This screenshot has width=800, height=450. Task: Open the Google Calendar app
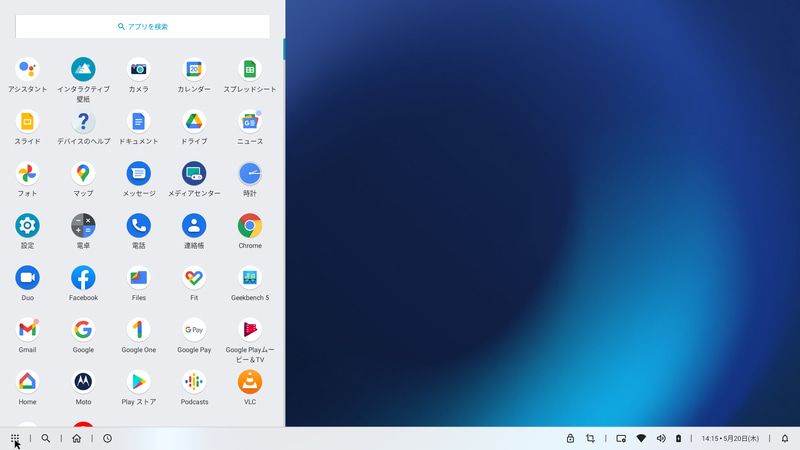click(x=194, y=69)
